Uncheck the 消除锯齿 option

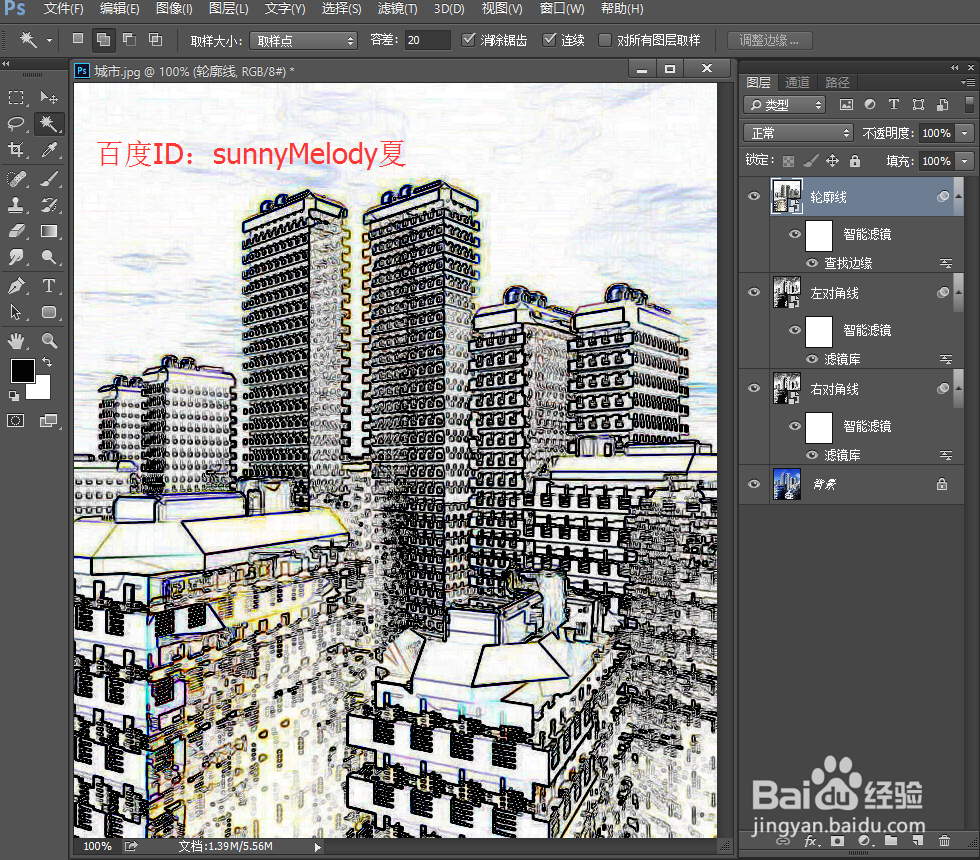(468, 40)
